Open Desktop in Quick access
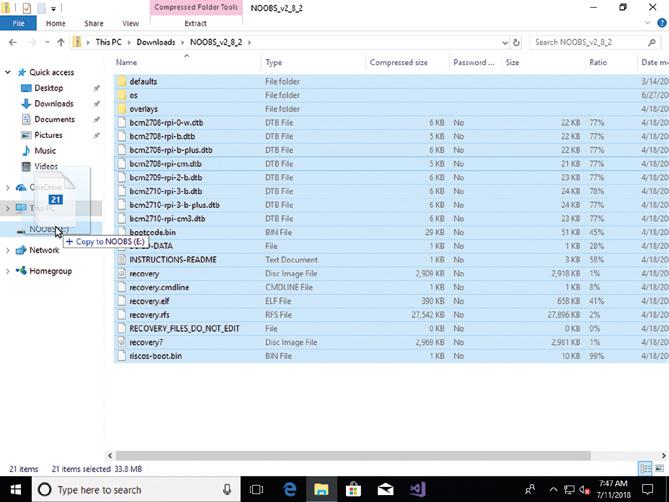The width and height of the screenshot is (669, 502). [48, 88]
